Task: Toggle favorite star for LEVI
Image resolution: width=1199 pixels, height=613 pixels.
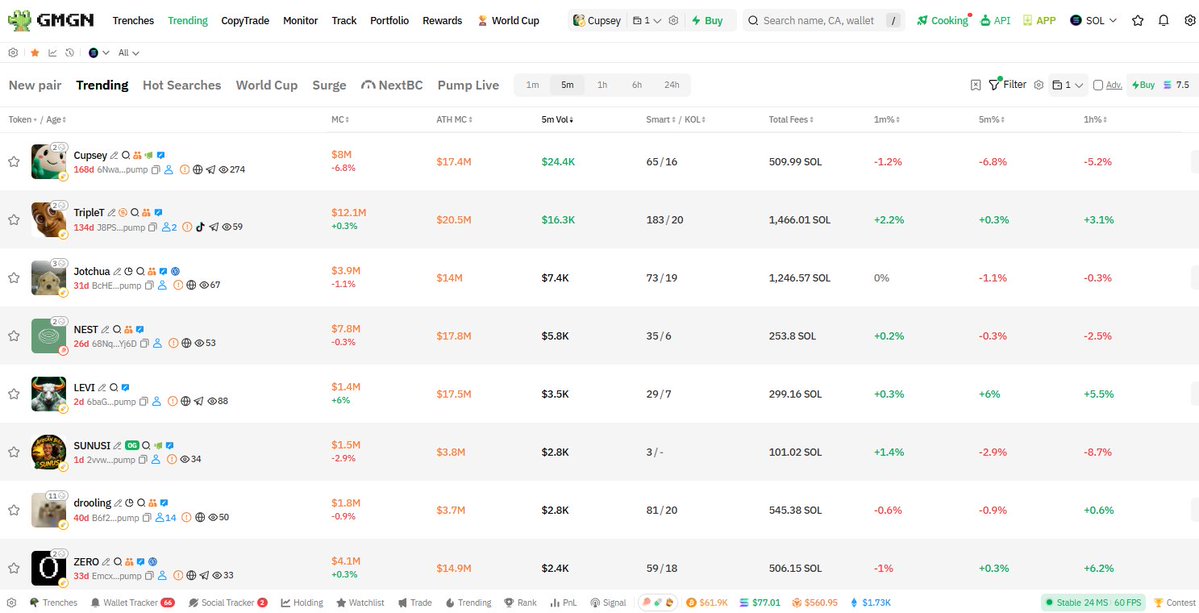Action: click(13, 394)
